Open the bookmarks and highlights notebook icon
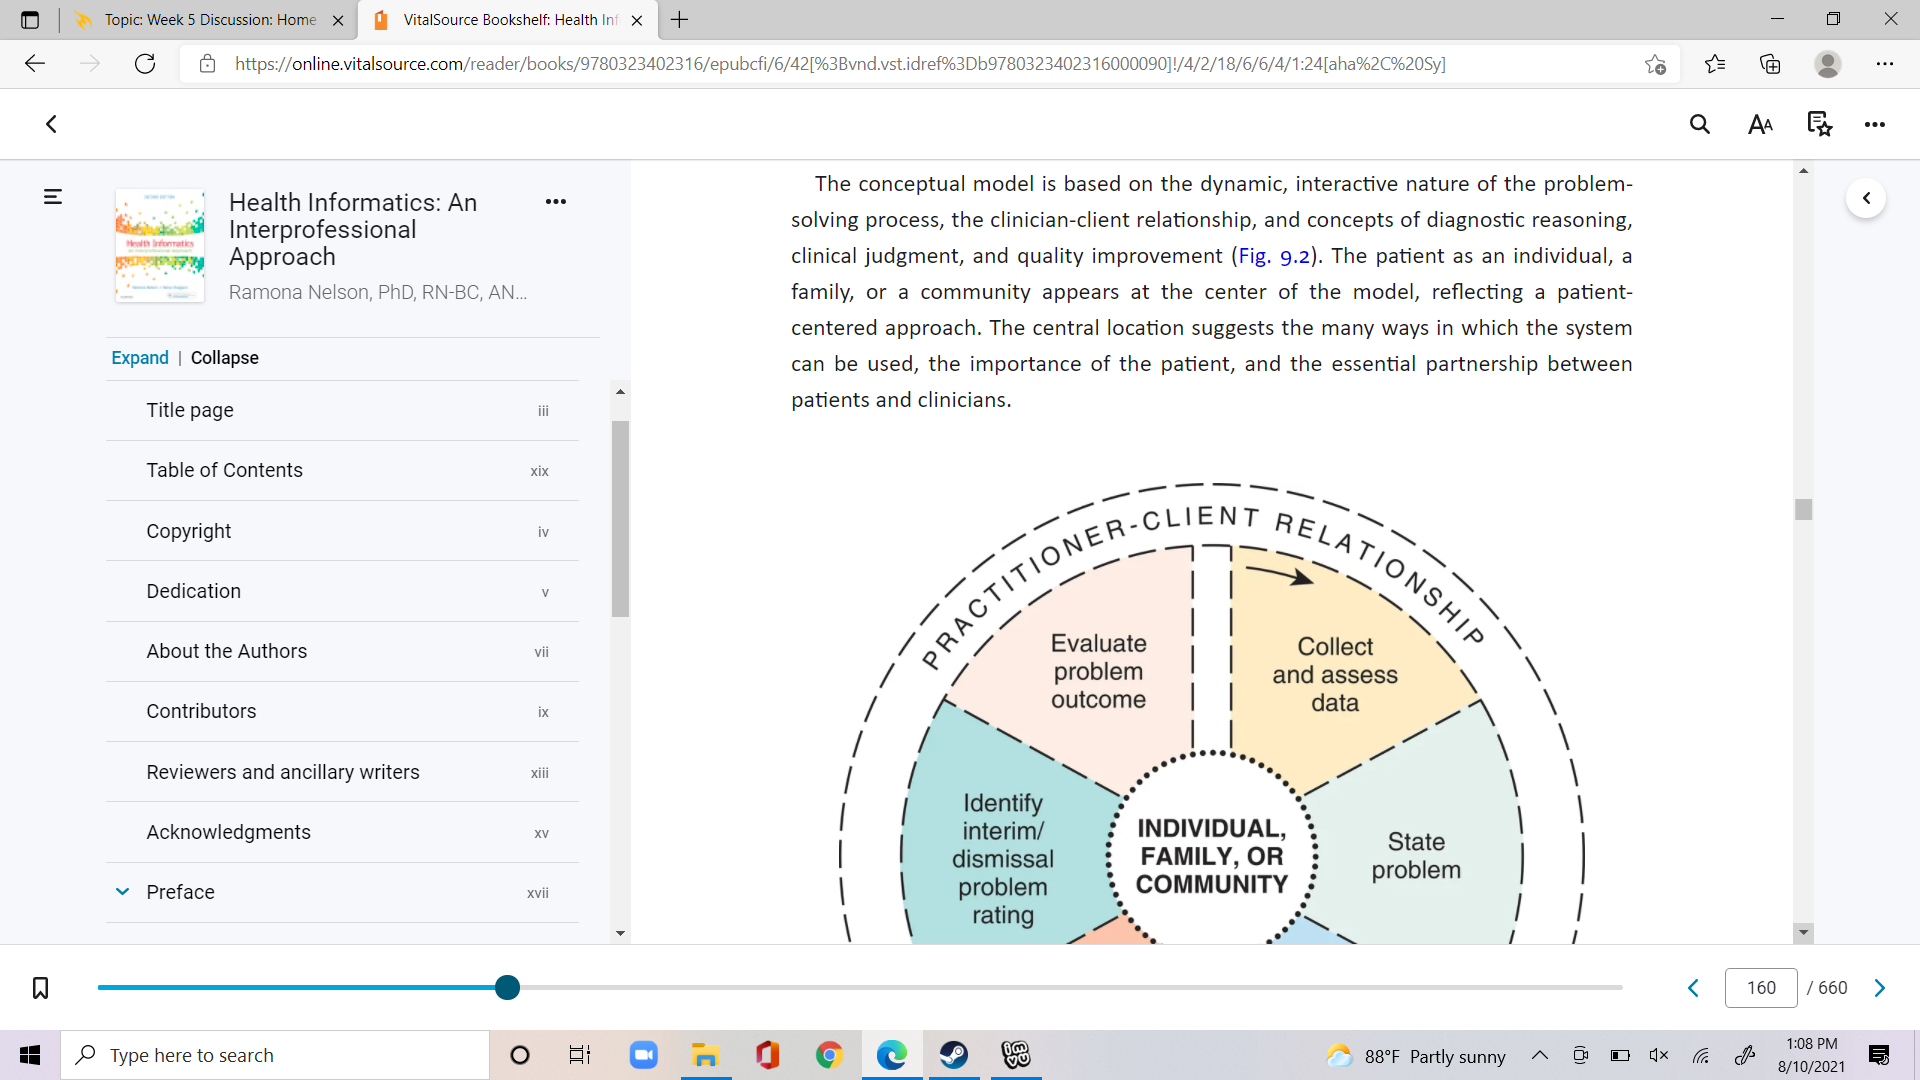 coord(1820,124)
